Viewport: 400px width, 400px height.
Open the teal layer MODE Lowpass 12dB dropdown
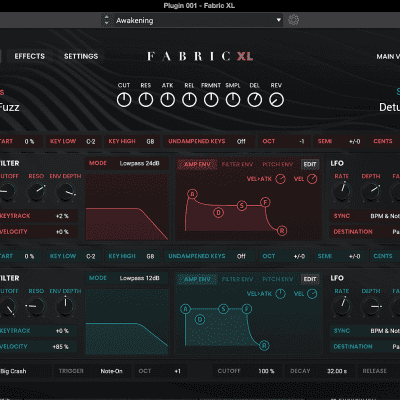127,278
